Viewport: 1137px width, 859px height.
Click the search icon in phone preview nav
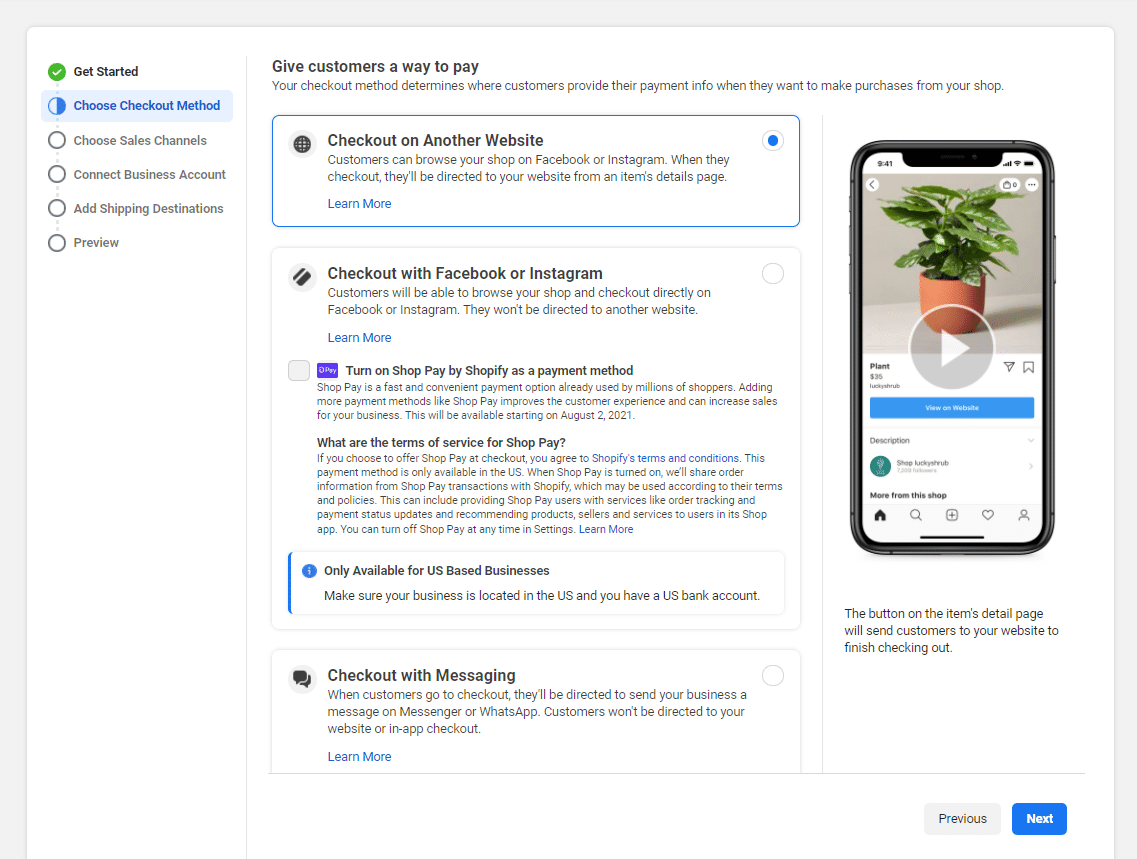pyautogui.click(x=916, y=515)
